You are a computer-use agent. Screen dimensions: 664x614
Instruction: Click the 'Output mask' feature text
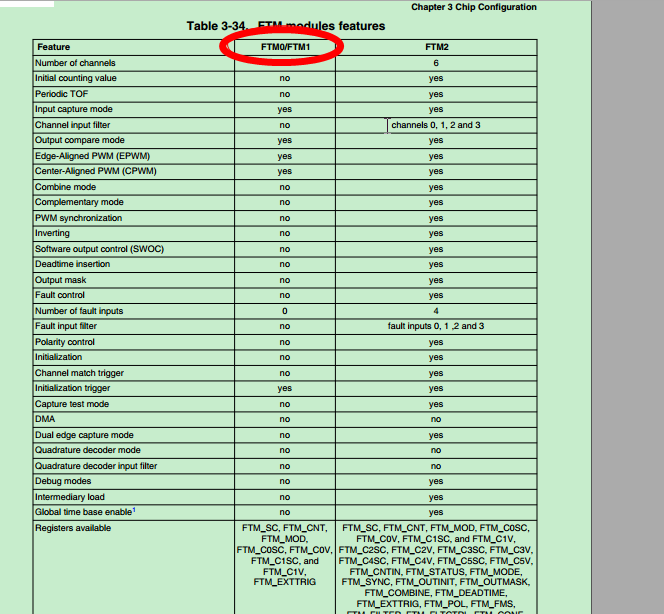click(61, 280)
